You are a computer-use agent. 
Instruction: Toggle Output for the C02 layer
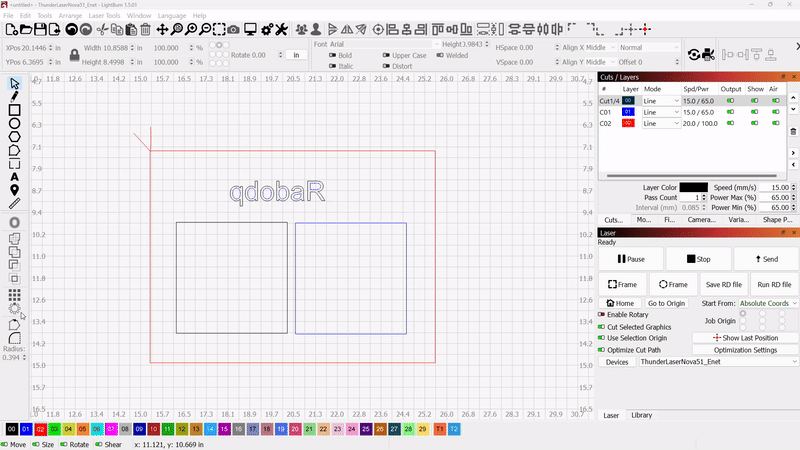730,123
